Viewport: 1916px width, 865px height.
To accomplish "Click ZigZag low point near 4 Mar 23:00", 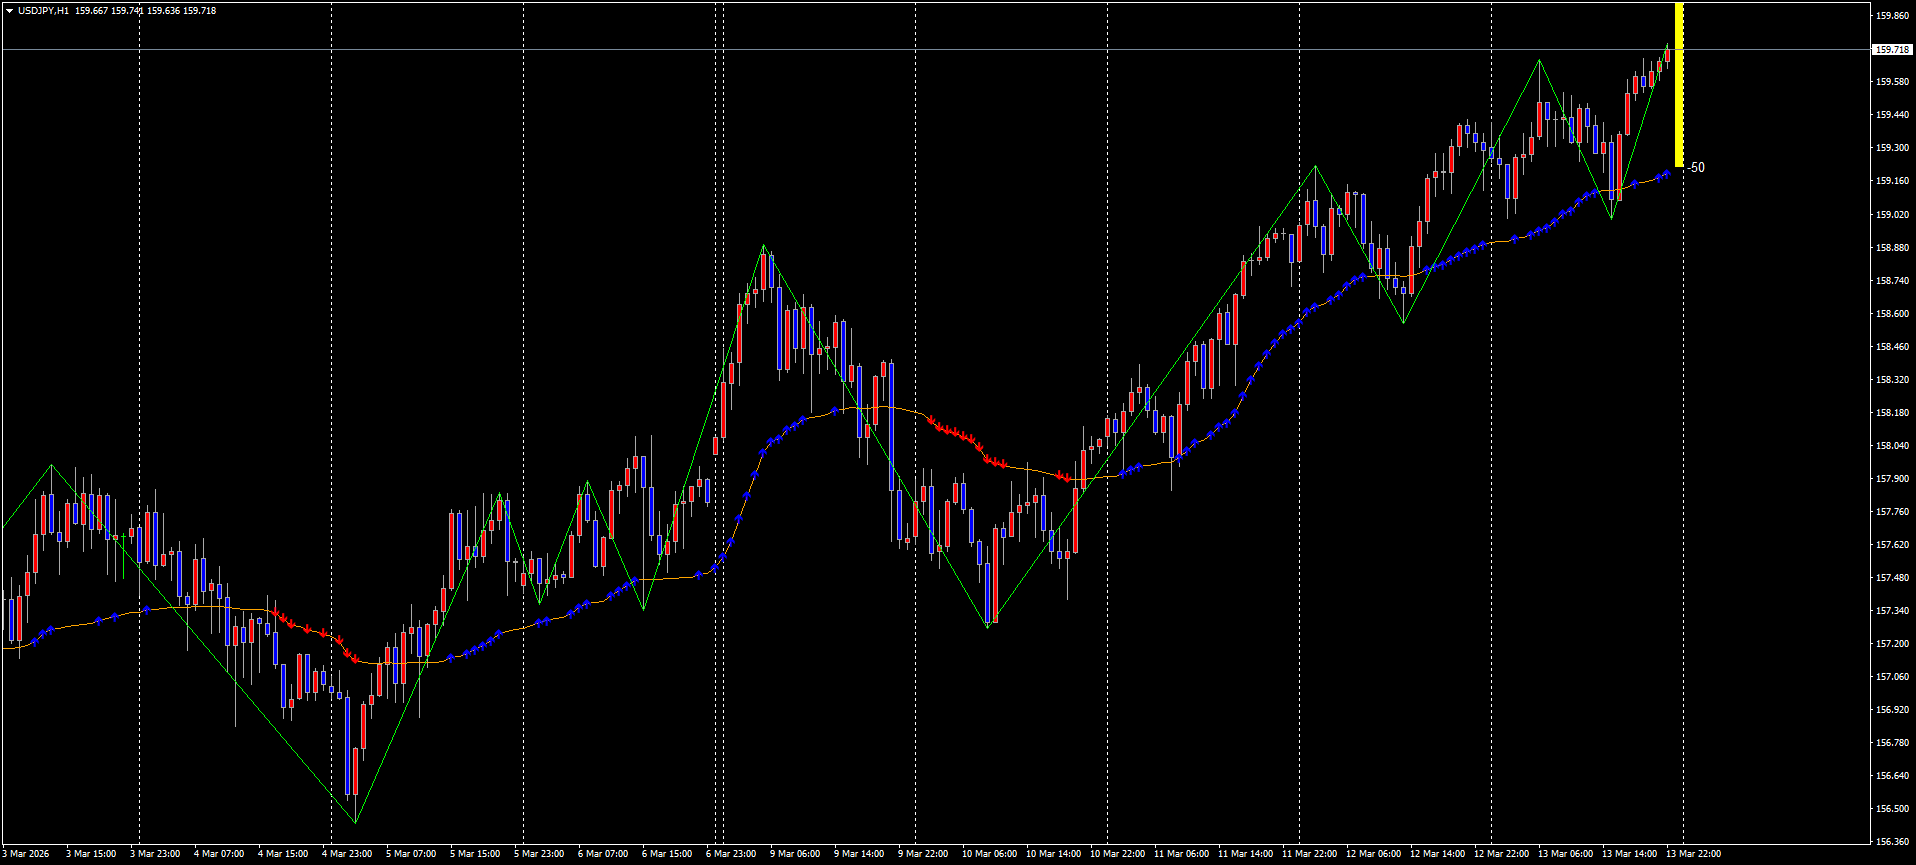I will [x=355, y=822].
